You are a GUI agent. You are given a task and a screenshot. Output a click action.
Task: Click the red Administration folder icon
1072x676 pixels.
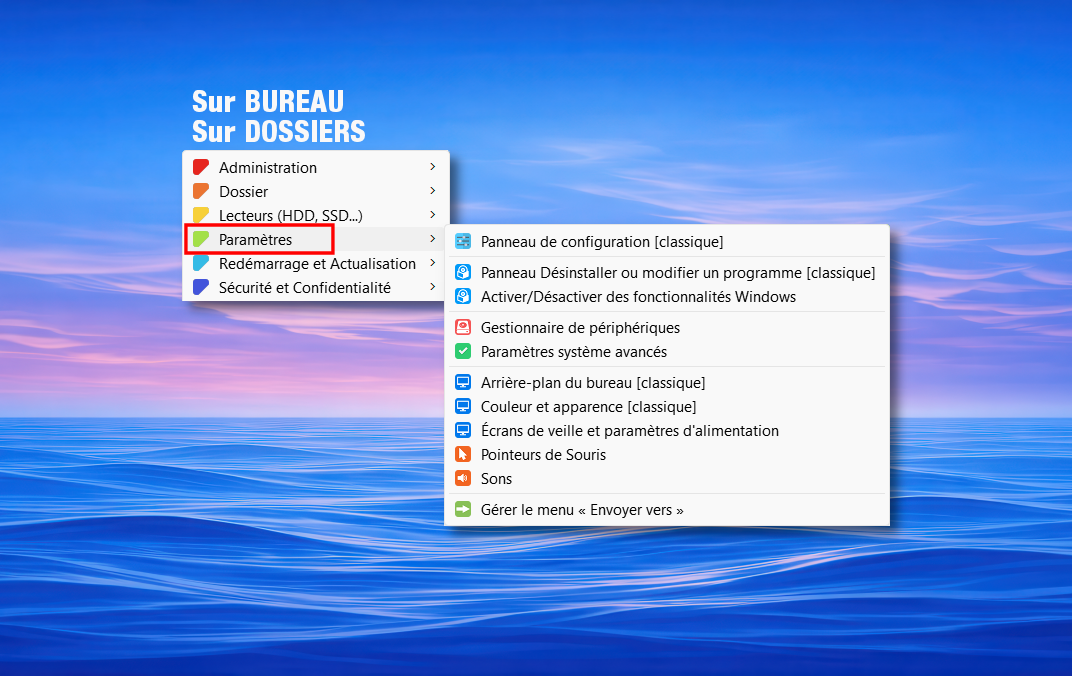click(x=201, y=168)
